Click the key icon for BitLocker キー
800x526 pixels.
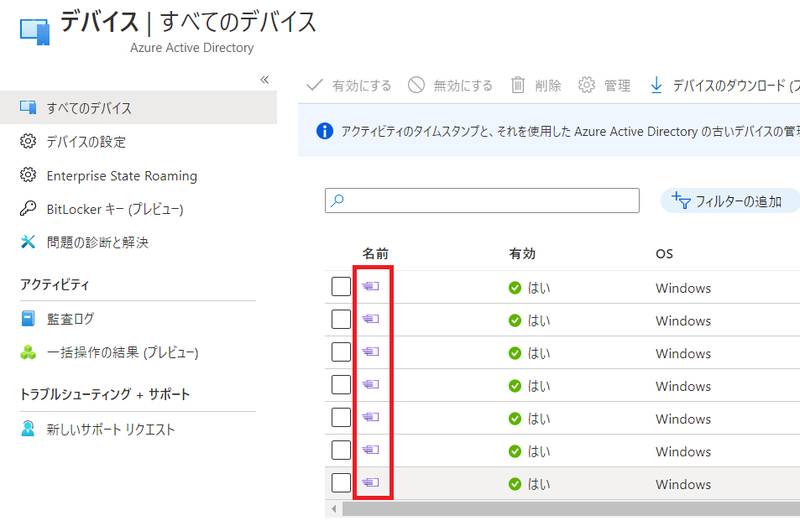[x=28, y=208]
